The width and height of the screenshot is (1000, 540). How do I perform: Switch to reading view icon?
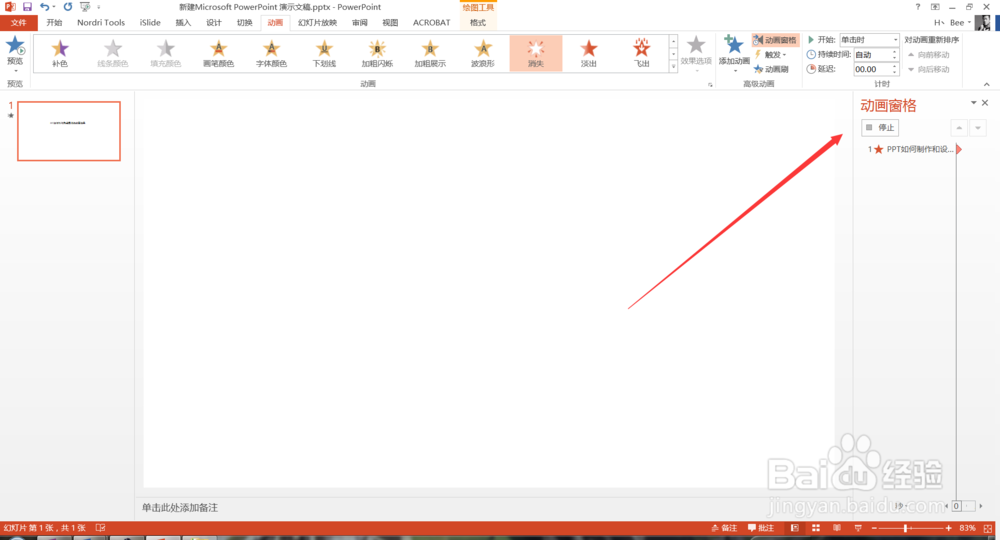coord(837,528)
